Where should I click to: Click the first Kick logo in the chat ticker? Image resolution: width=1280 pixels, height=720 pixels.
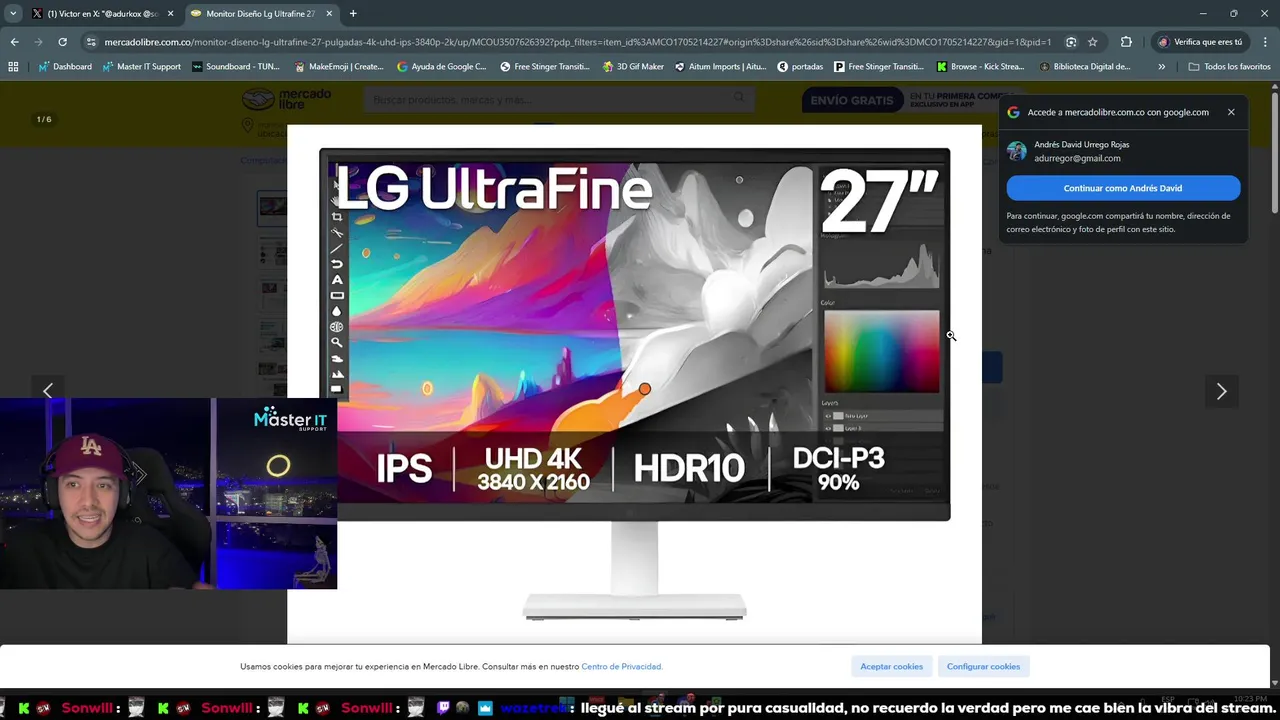coord(23,708)
